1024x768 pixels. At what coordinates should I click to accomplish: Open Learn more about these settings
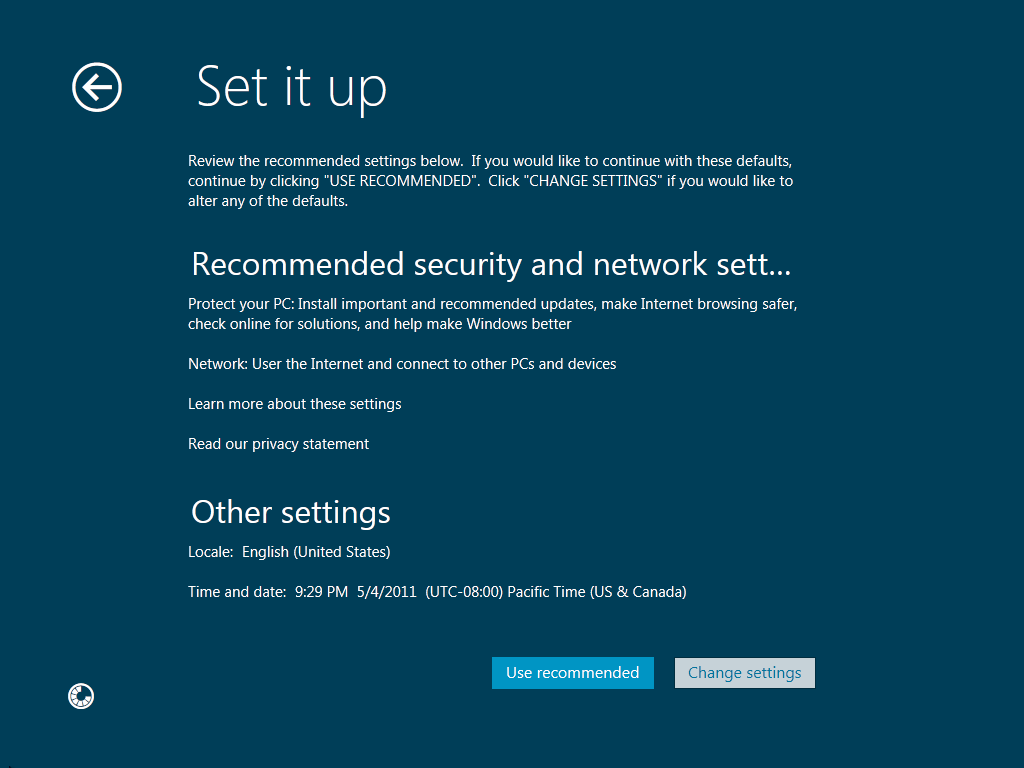[294, 404]
